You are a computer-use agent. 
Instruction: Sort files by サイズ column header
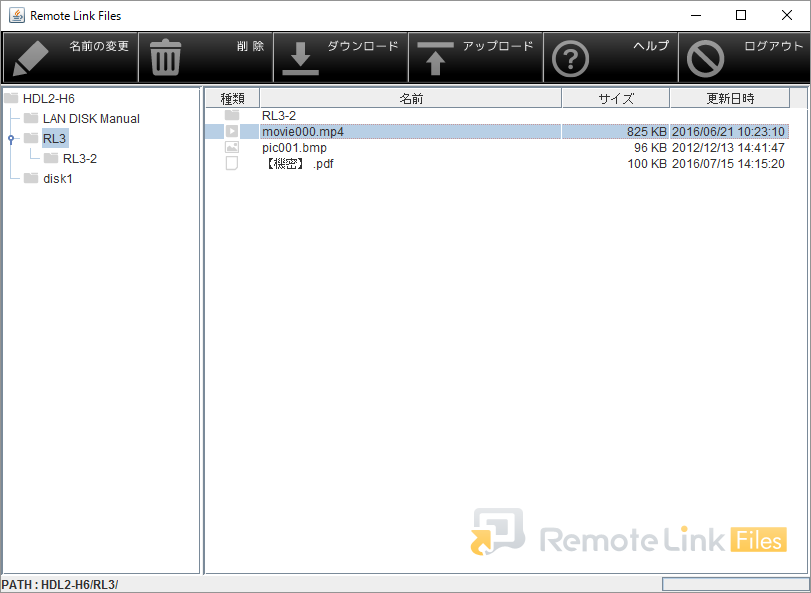(x=615, y=99)
